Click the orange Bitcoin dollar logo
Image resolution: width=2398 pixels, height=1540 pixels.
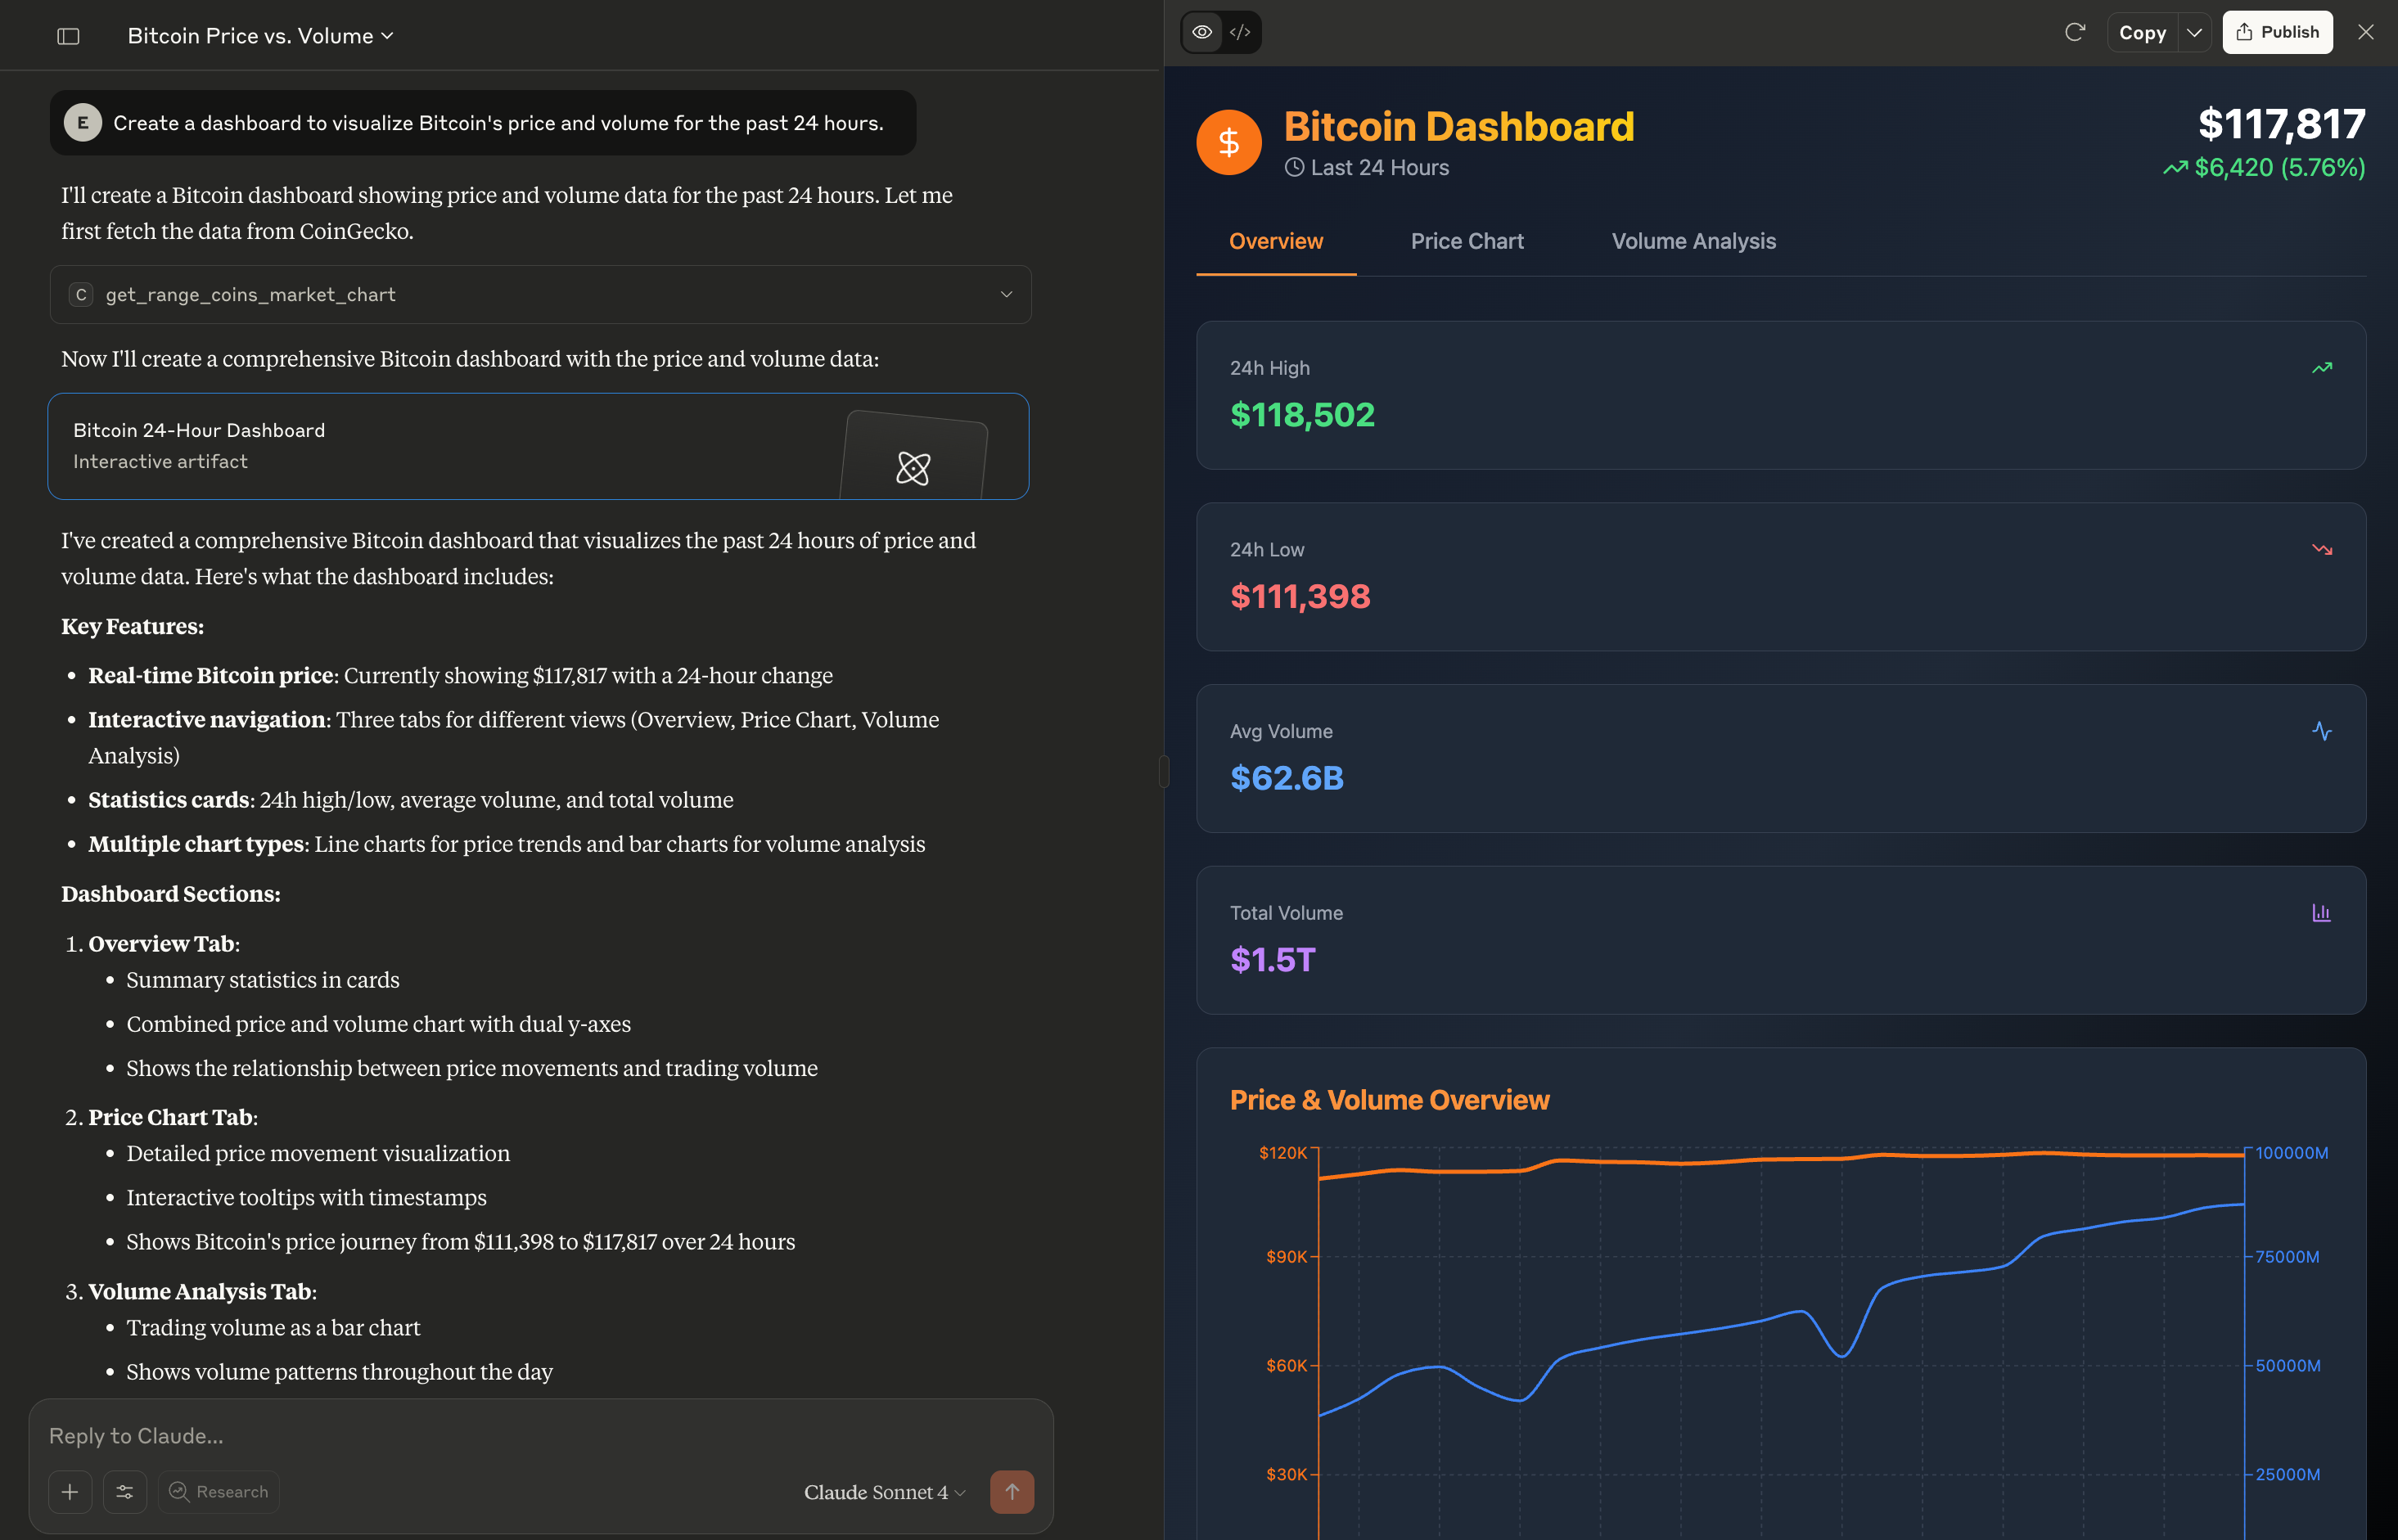click(x=1229, y=142)
